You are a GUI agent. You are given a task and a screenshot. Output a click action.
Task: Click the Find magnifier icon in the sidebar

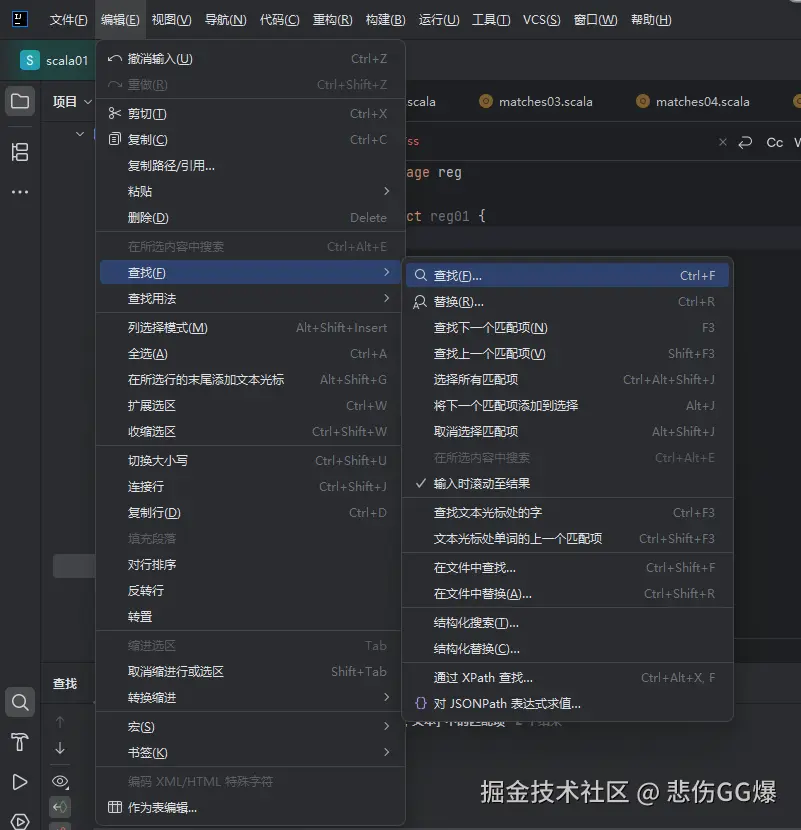point(20,702)
